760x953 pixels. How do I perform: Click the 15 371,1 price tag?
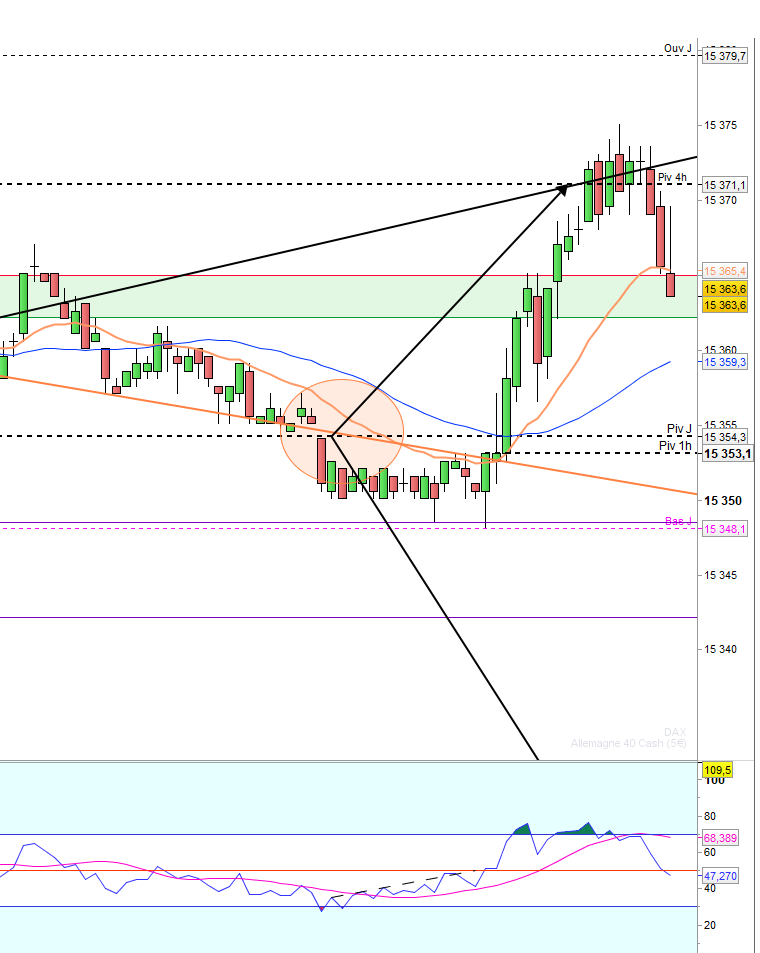point(724,185)
